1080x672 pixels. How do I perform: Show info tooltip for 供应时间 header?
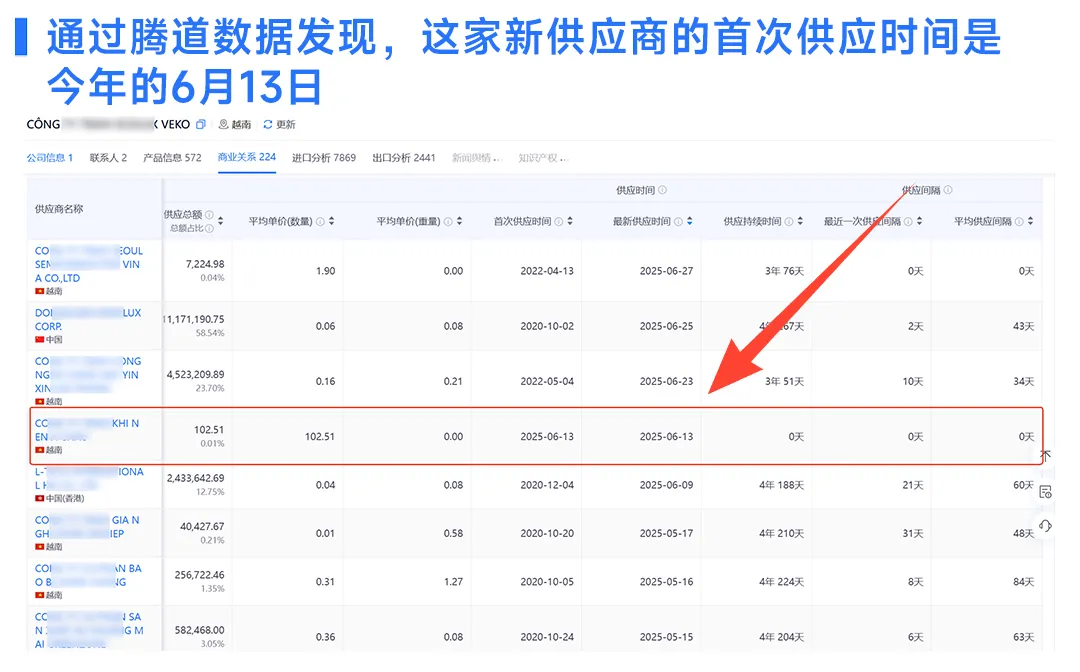tap(662, 190)
